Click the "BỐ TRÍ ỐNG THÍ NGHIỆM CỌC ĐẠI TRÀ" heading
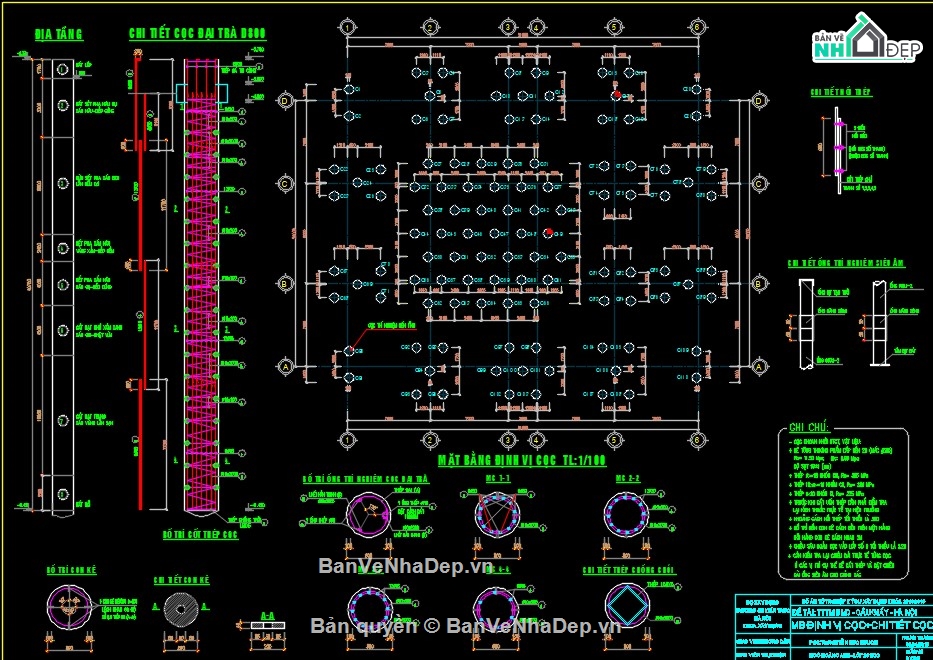This screenshot has height=660, width=933. pyautogui.click(x=365, y=479)
